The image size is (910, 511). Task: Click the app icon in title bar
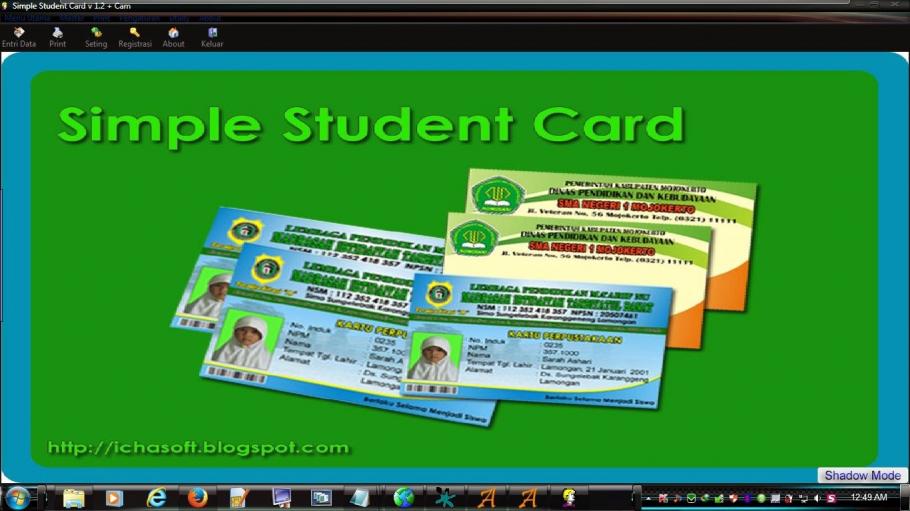tap(5, 6)
